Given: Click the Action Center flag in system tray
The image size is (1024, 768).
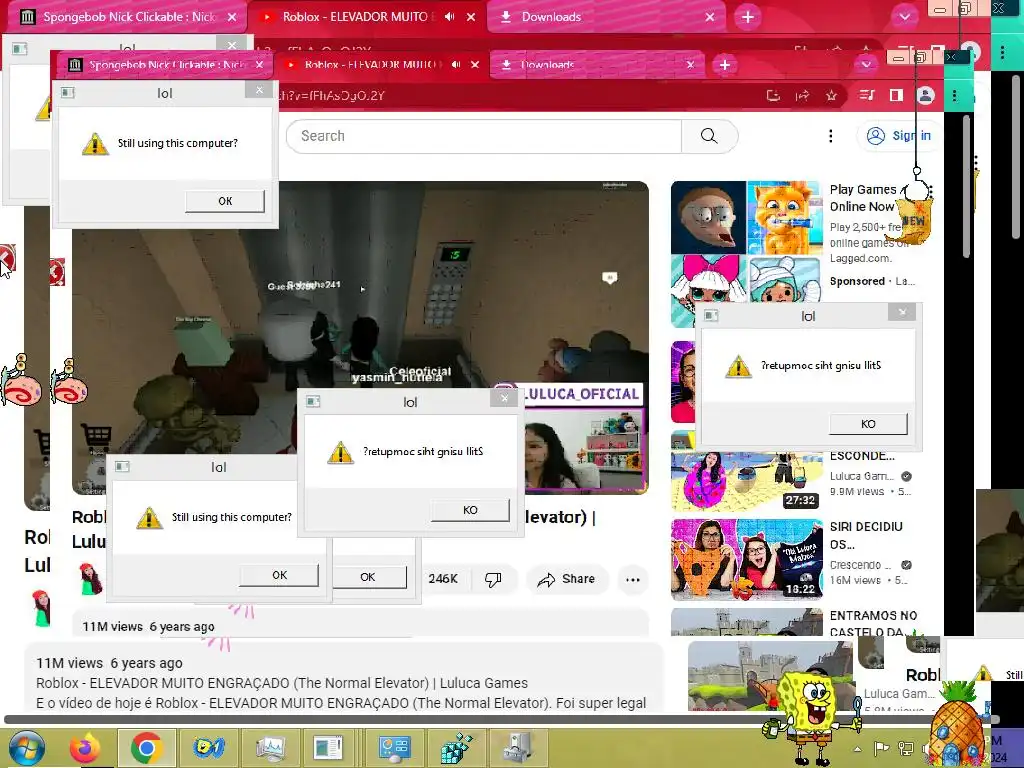Looking at the screenshot, I should tap(882, 748).
